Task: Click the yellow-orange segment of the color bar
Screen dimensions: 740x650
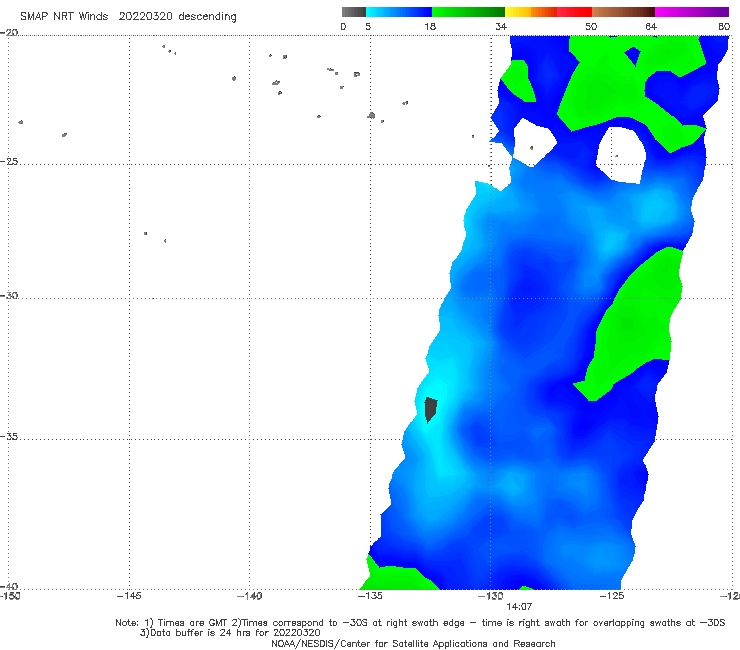Action: 530,12
